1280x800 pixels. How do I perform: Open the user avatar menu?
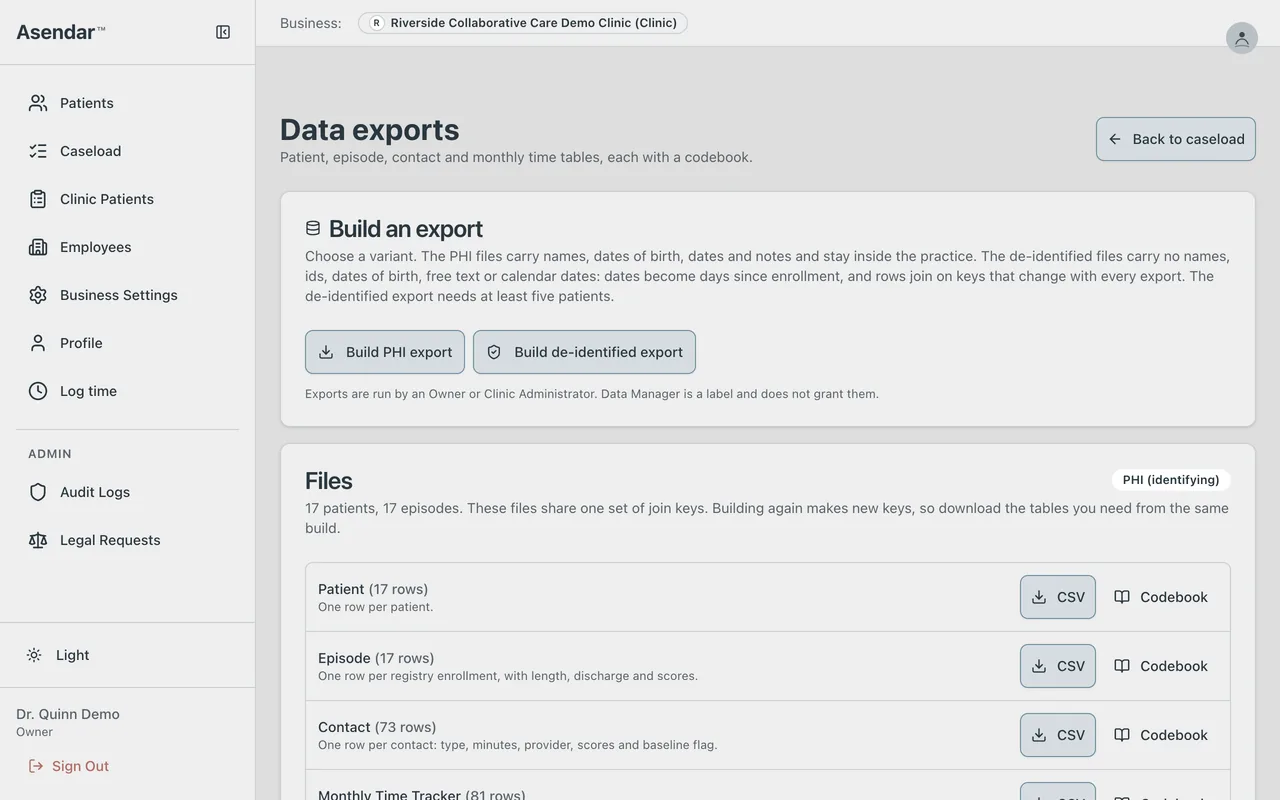1241,38
